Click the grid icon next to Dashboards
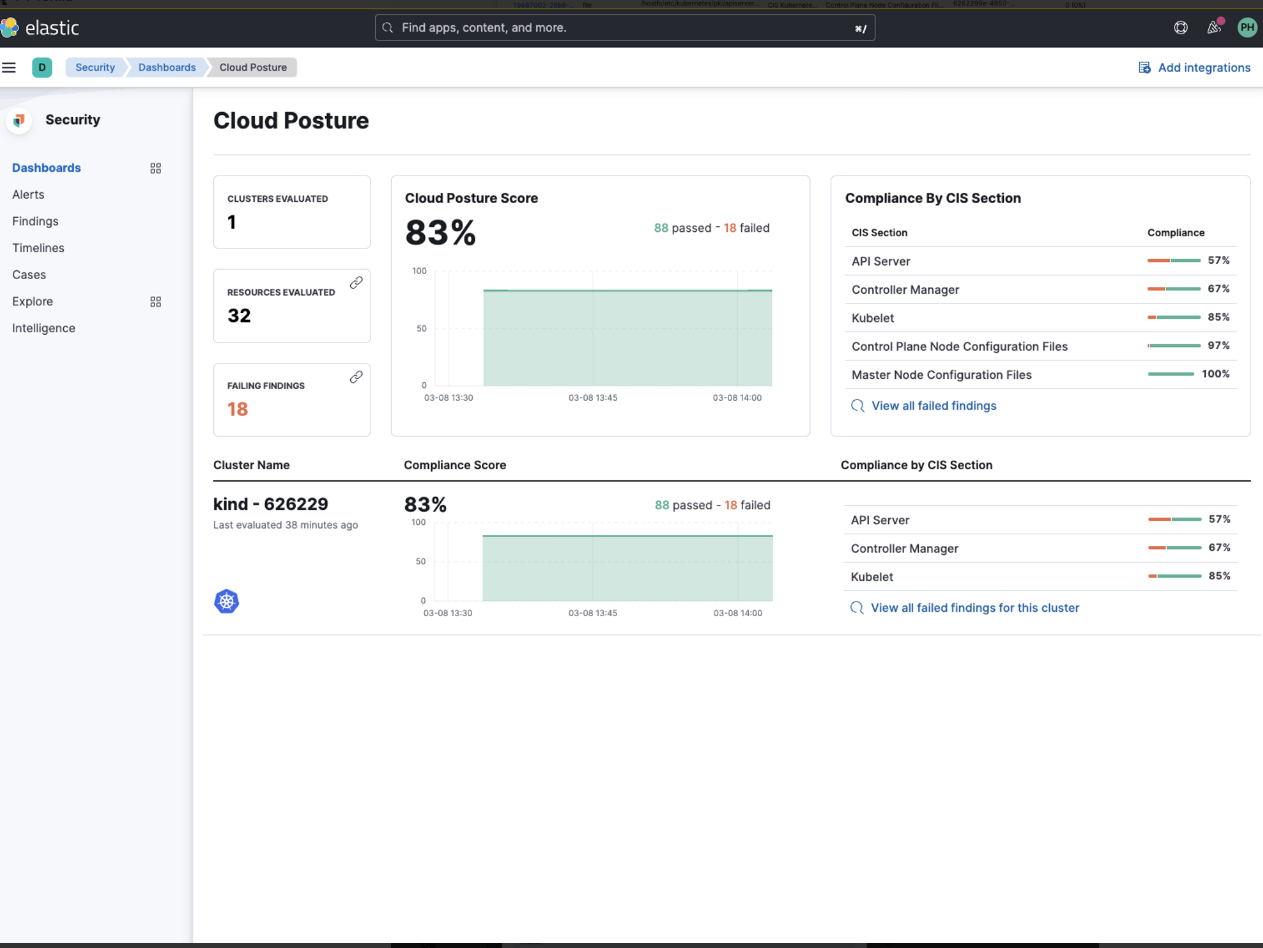 click(x=155, y=168)
